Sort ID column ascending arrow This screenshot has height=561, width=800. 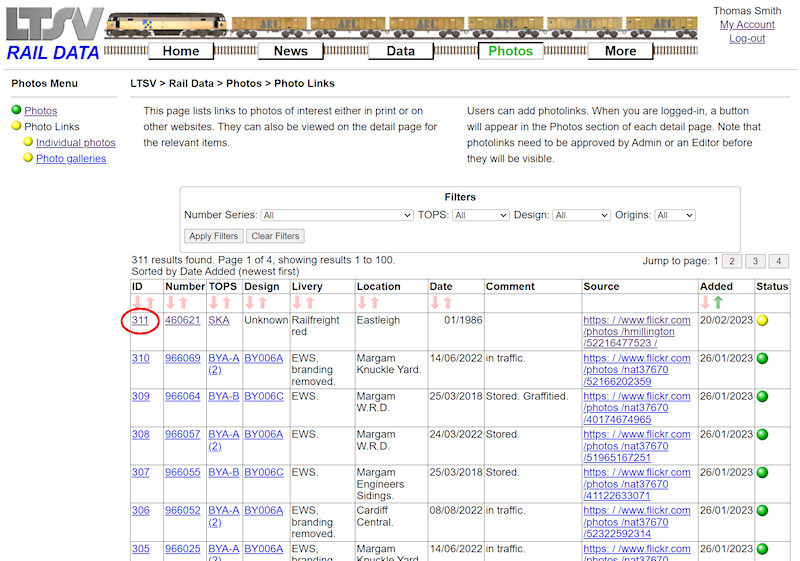click(x=150, y=302)
